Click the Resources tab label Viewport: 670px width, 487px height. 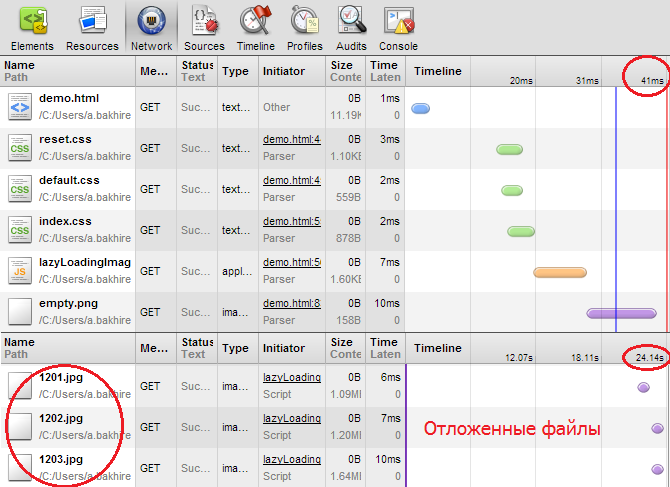point(92,46)
